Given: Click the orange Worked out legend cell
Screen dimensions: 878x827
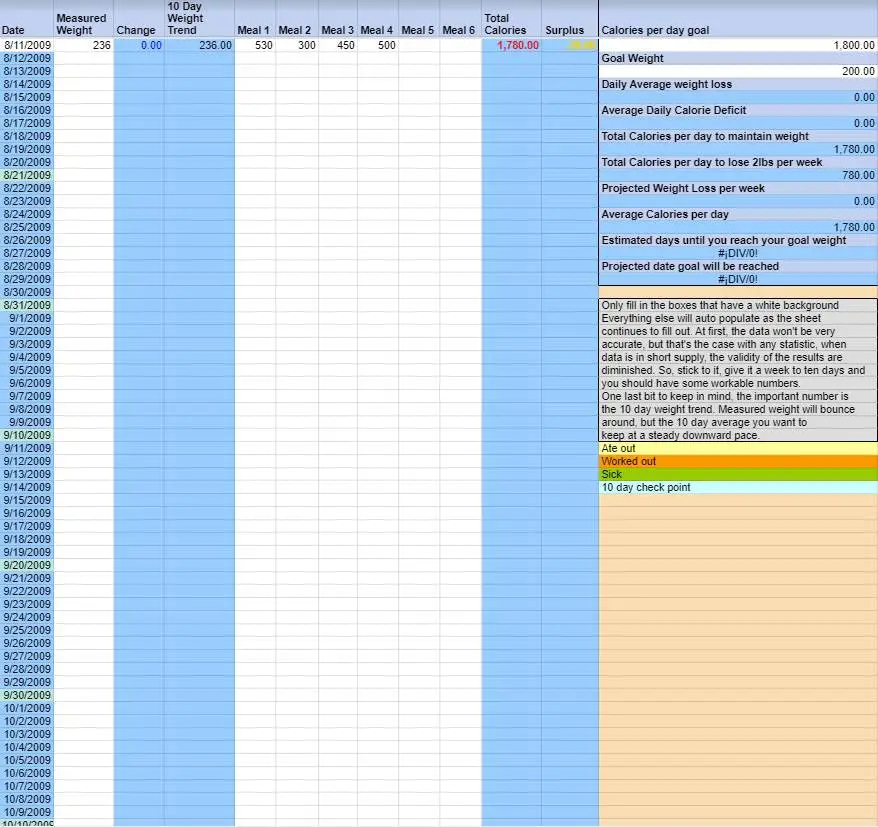Looking at the screenshot, I should (737, 461).
